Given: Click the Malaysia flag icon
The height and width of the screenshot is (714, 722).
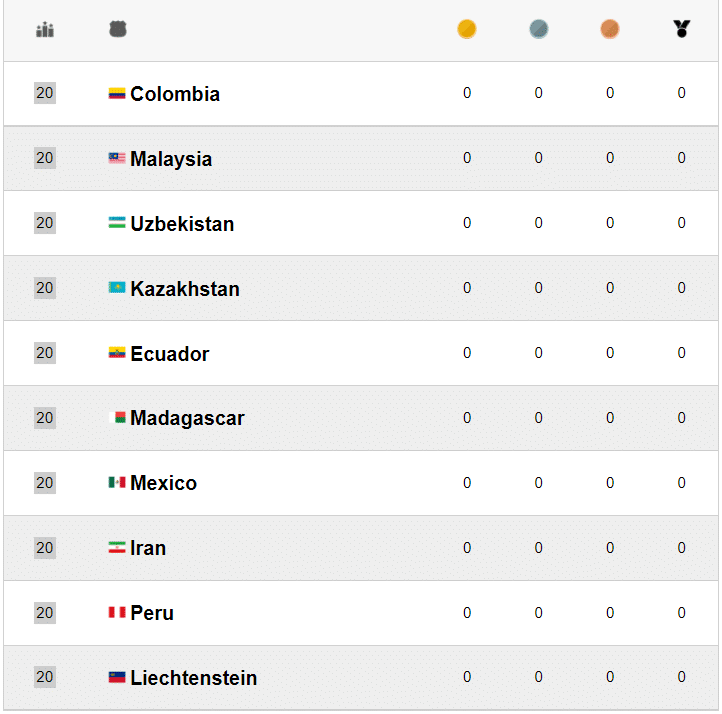Looking at the screenshot, I should (x=117, y=158).
